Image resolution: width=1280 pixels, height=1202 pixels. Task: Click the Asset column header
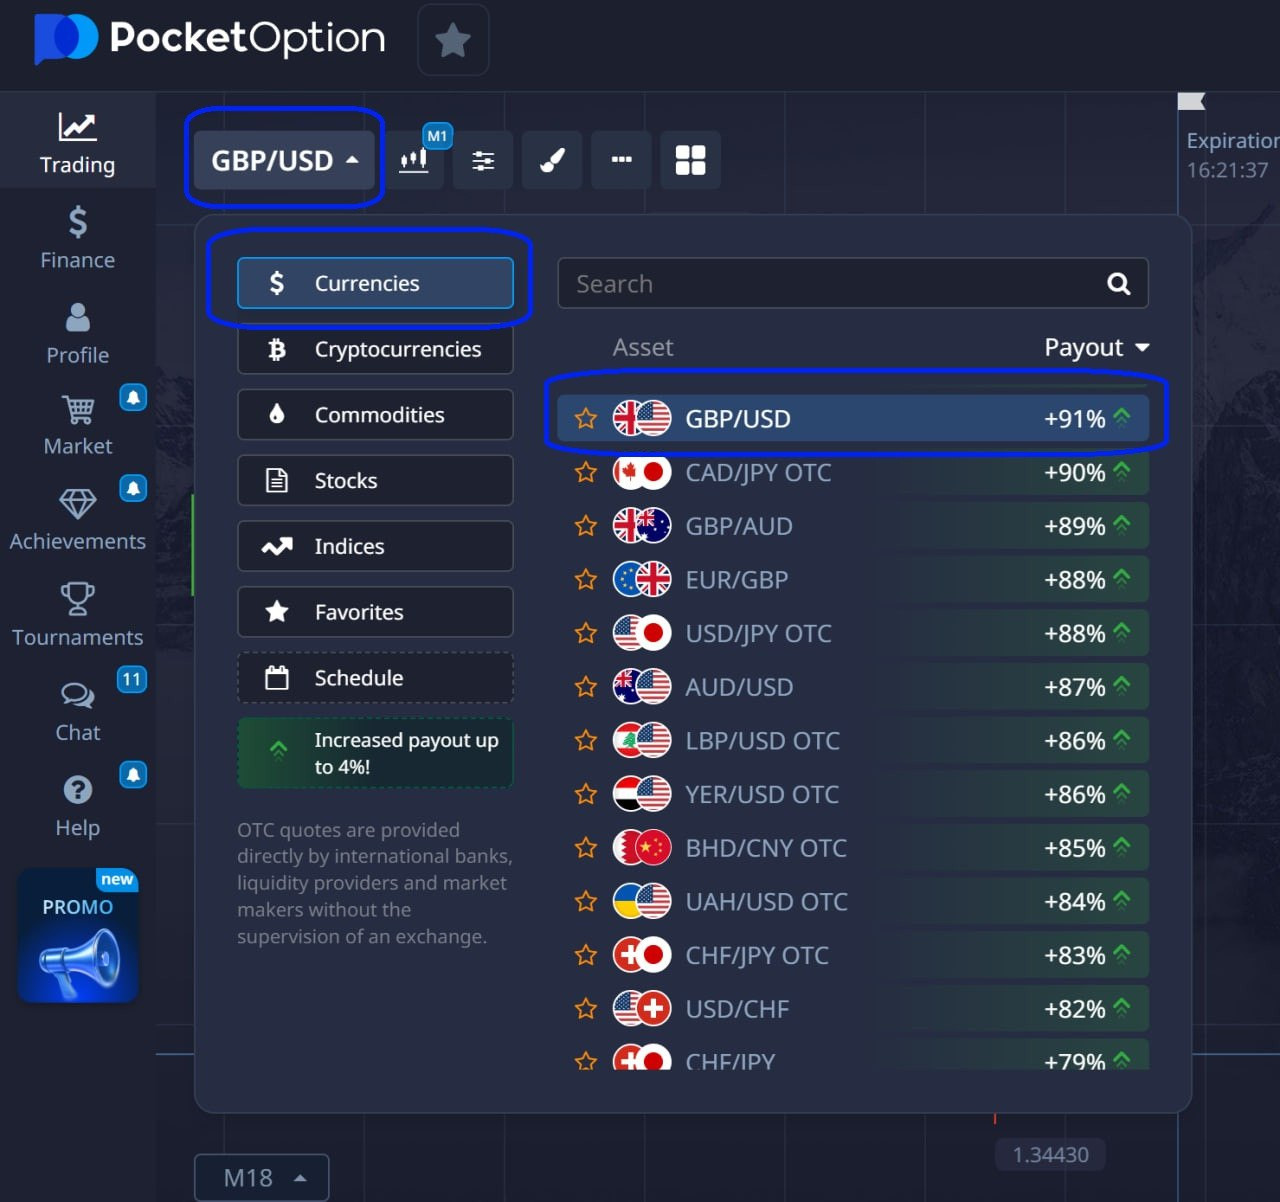pos(643,347)
